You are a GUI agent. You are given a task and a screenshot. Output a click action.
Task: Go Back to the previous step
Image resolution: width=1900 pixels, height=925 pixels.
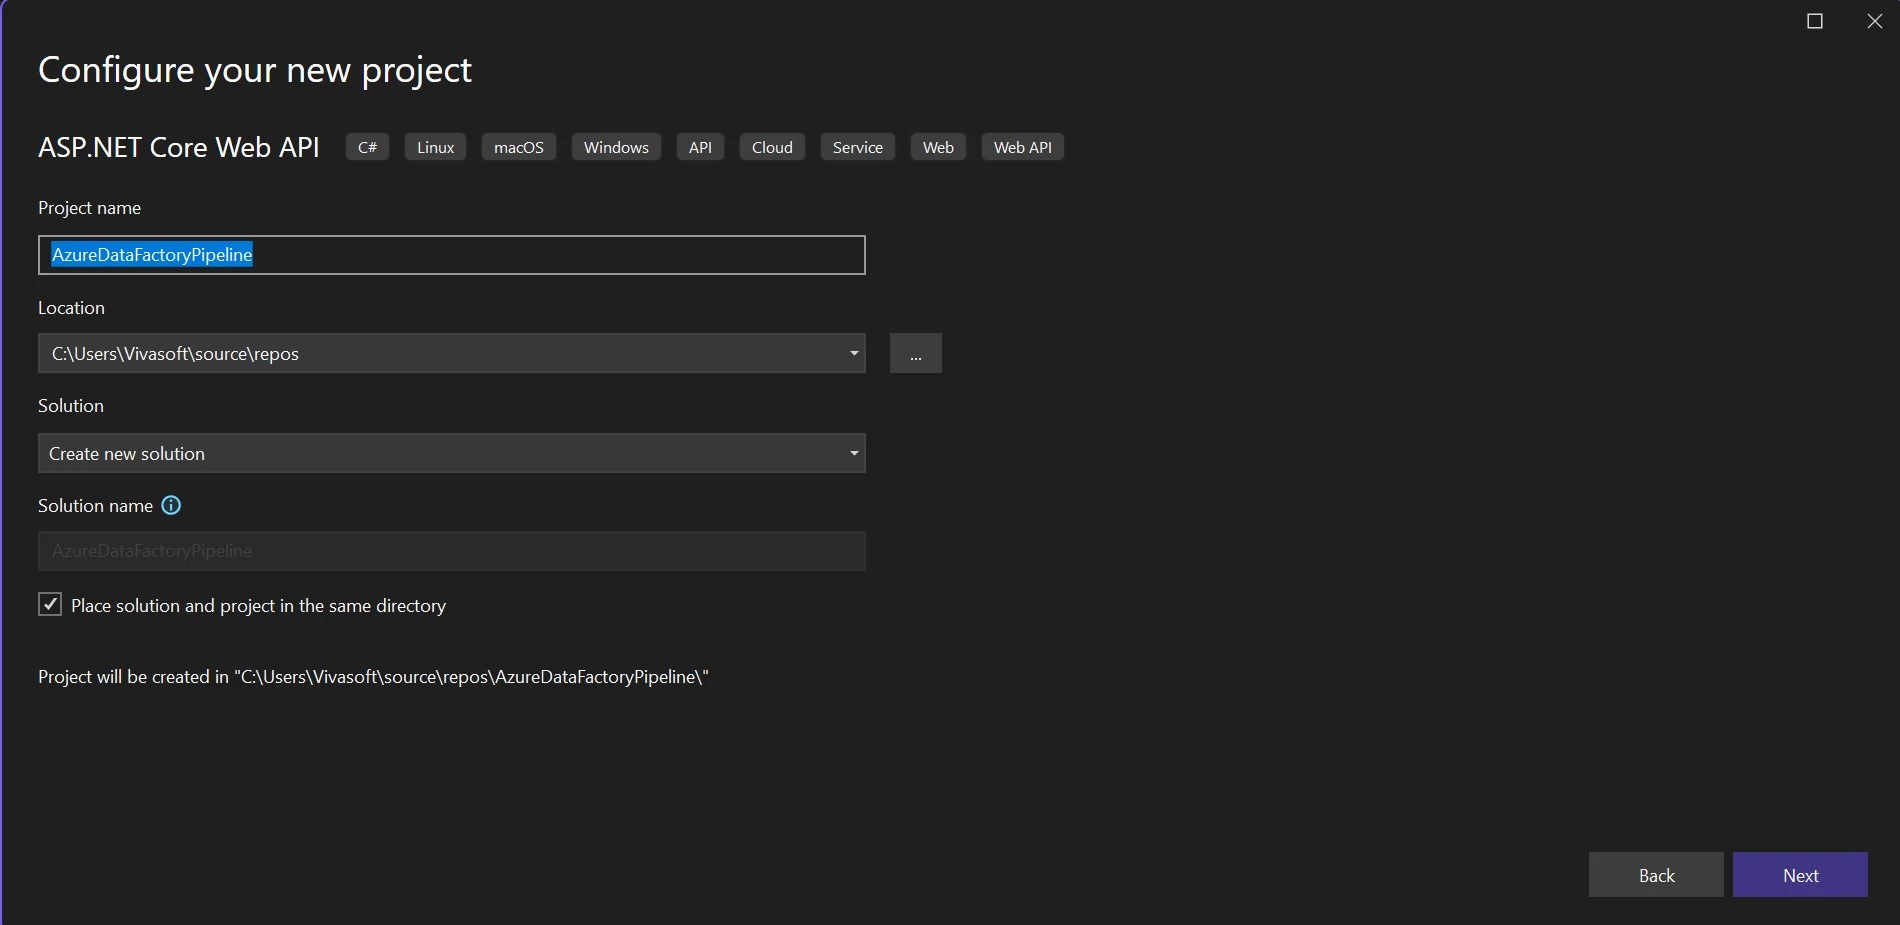(x=1656, y=875)
